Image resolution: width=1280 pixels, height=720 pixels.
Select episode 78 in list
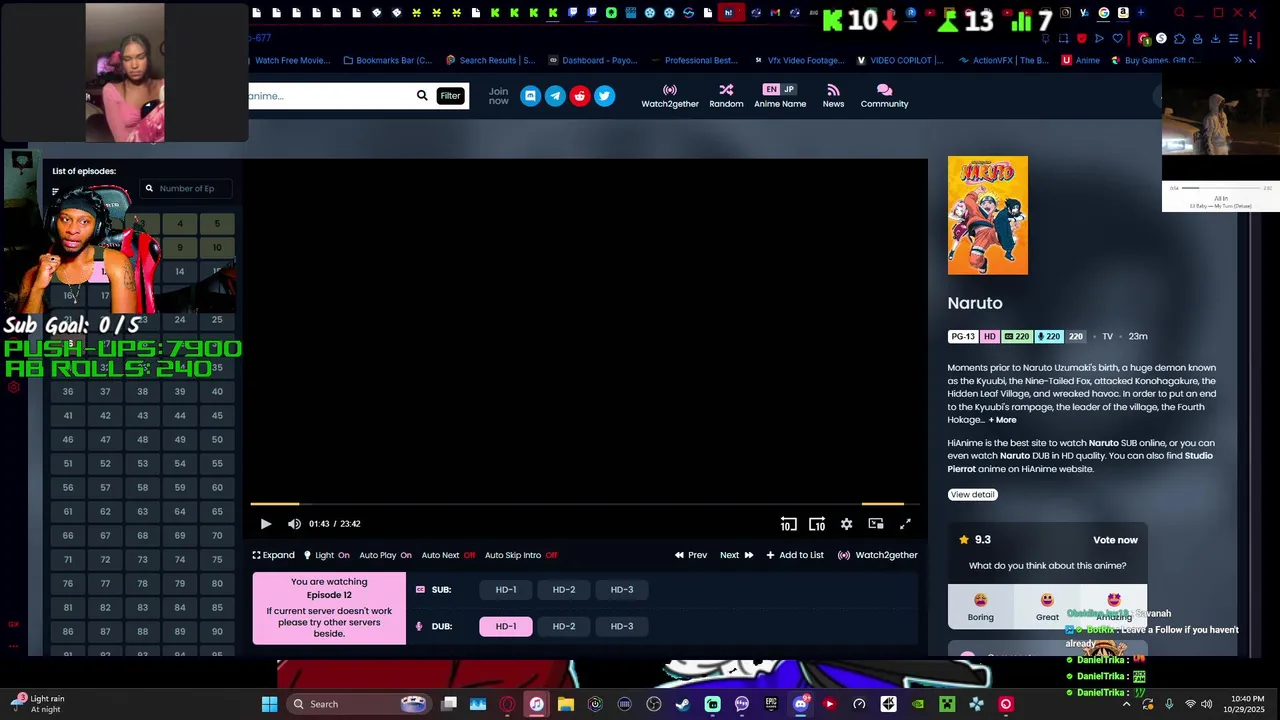(x=142, y=584)
